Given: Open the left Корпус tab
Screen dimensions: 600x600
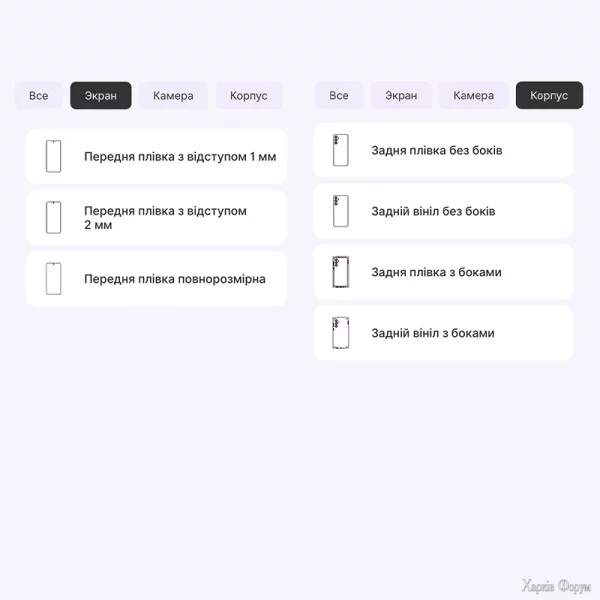Looking at the screenshot, I should (249, 96).
